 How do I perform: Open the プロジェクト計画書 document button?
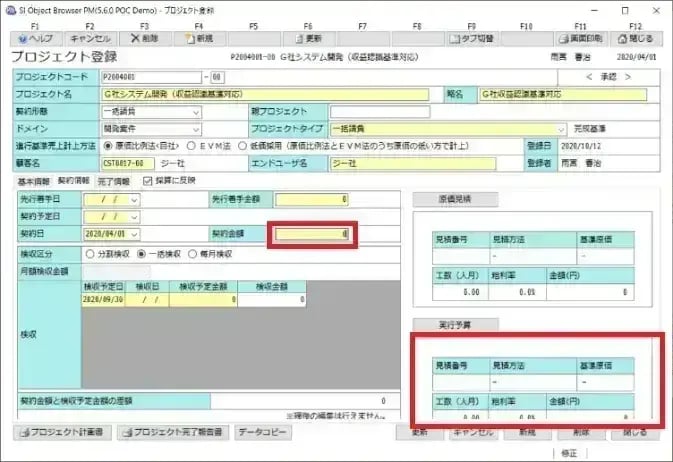coord(62,433)
